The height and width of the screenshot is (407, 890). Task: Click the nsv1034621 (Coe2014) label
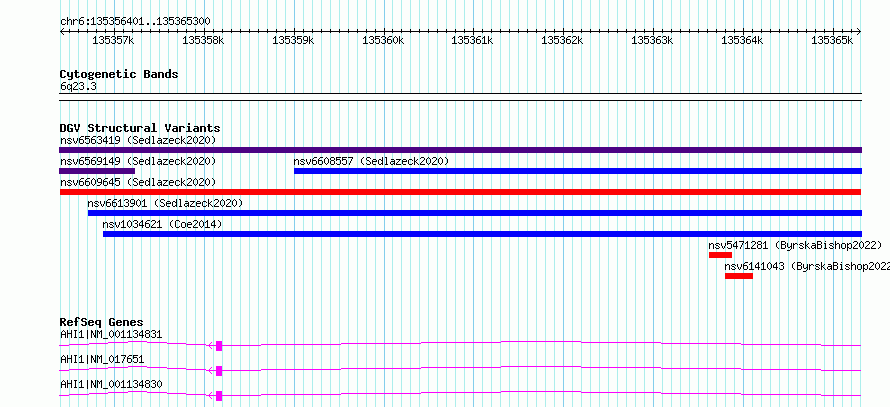(162, 224)
